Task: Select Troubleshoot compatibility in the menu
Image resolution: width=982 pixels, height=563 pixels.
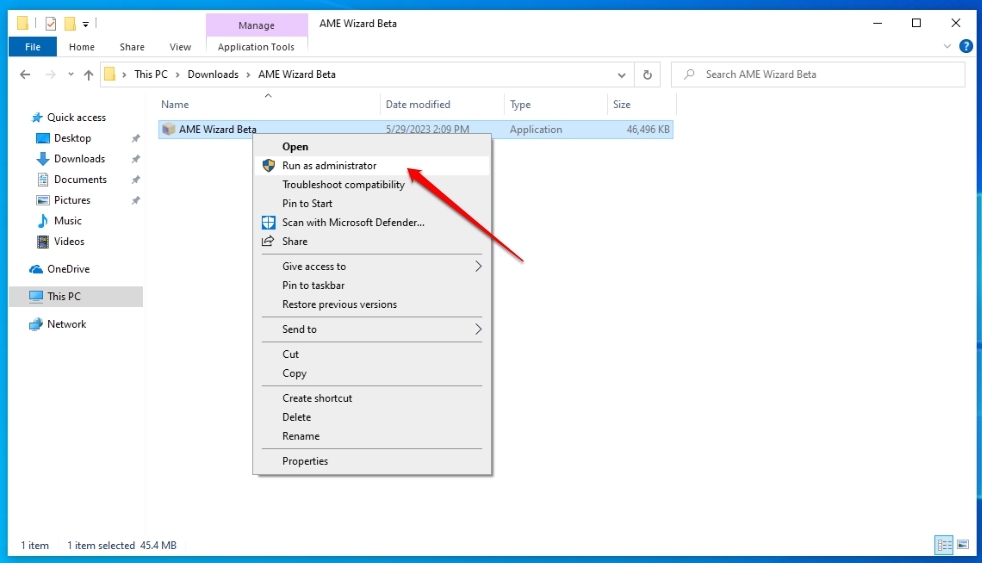Action: [x=343, y=185]
